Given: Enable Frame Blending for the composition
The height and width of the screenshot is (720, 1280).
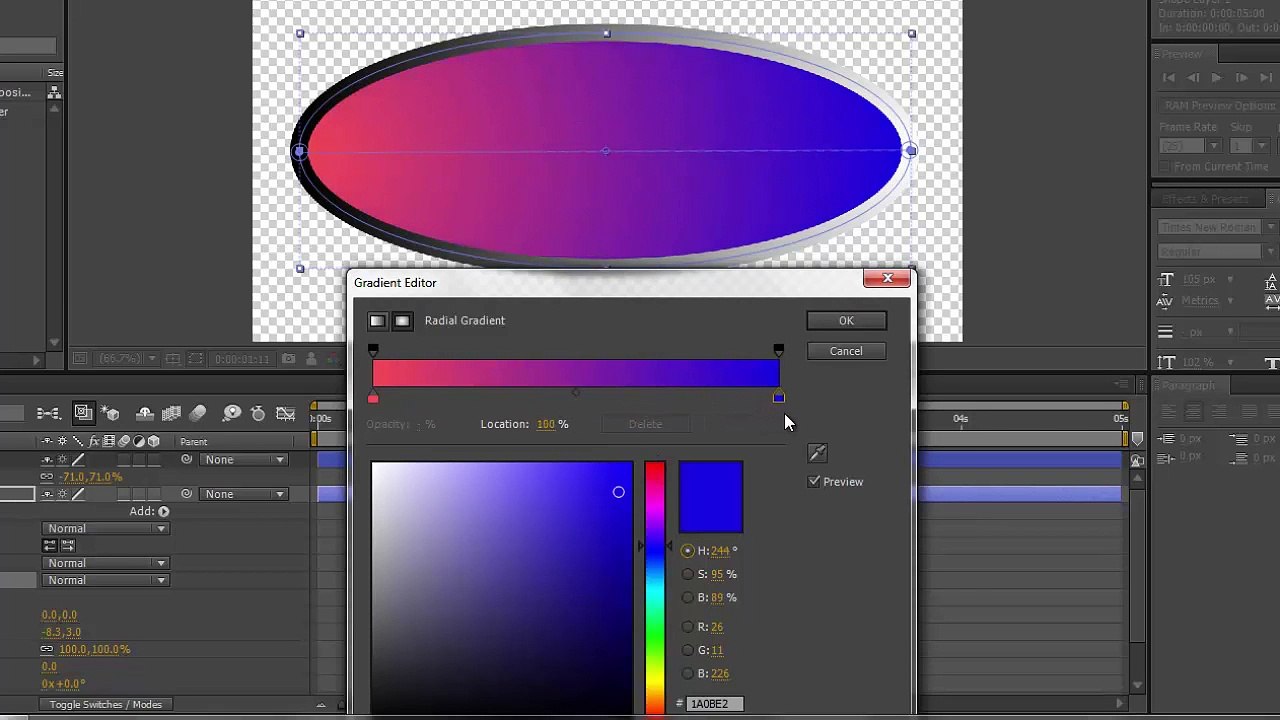Looking at the screenshot, I should (x=171, y=413).
